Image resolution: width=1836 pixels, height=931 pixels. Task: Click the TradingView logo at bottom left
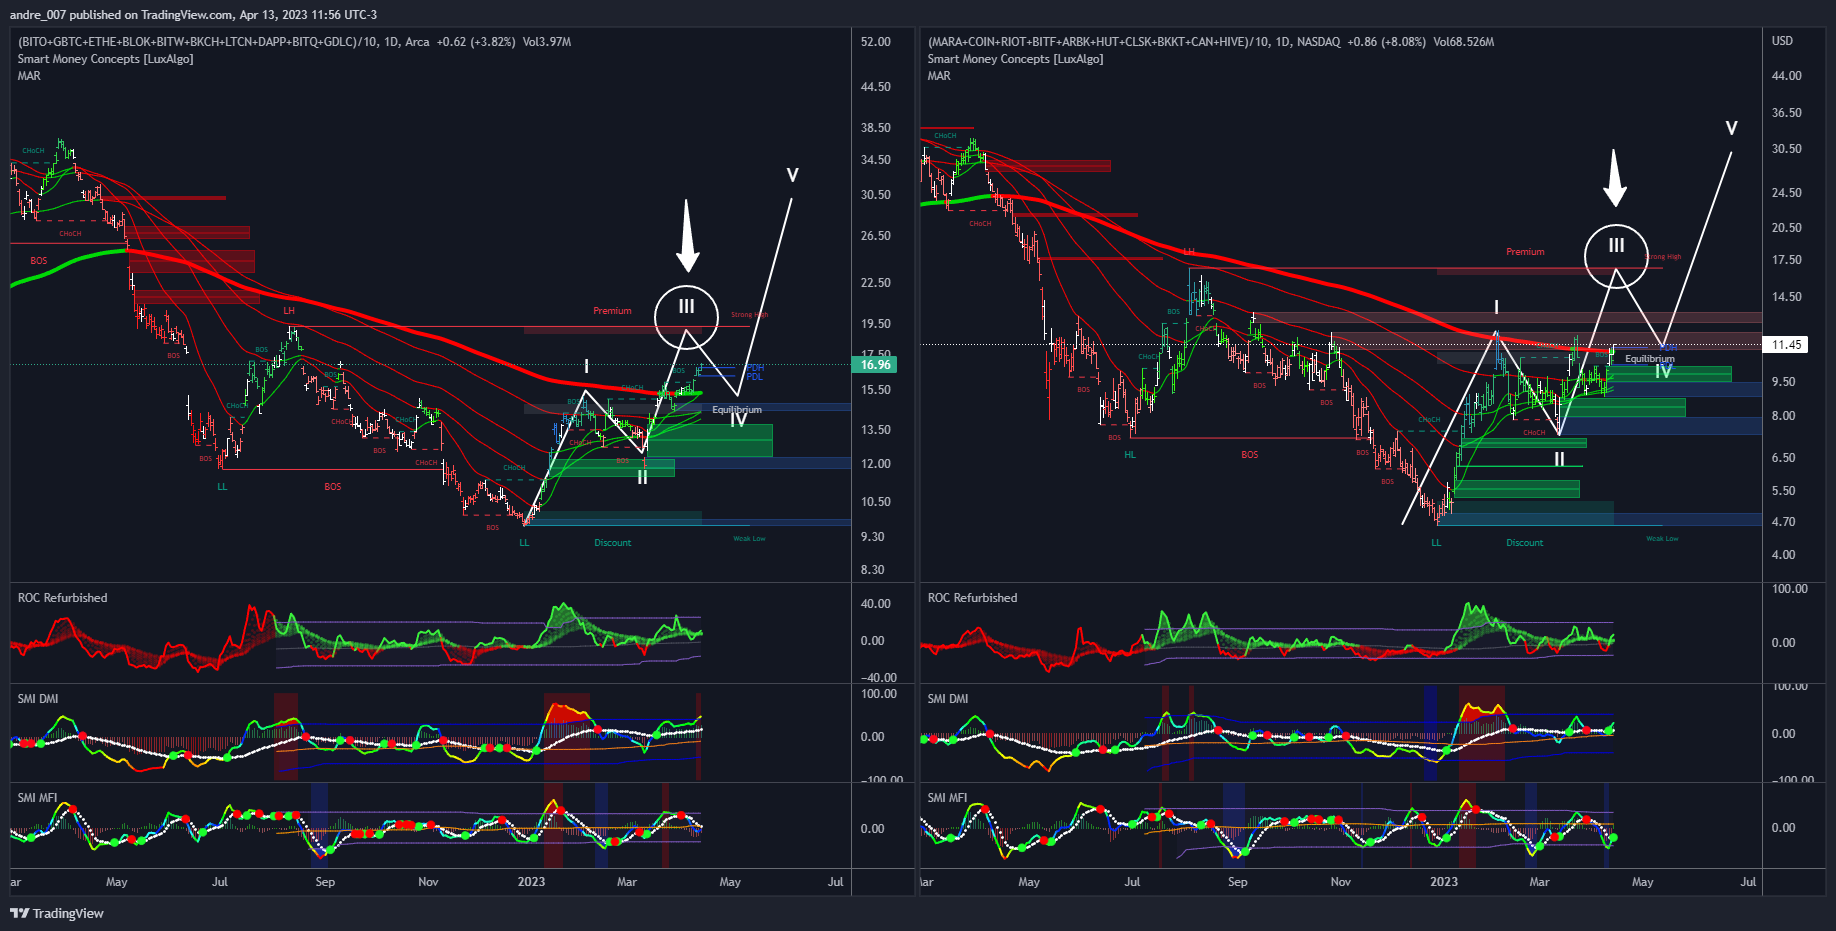(x=57, y=913)
